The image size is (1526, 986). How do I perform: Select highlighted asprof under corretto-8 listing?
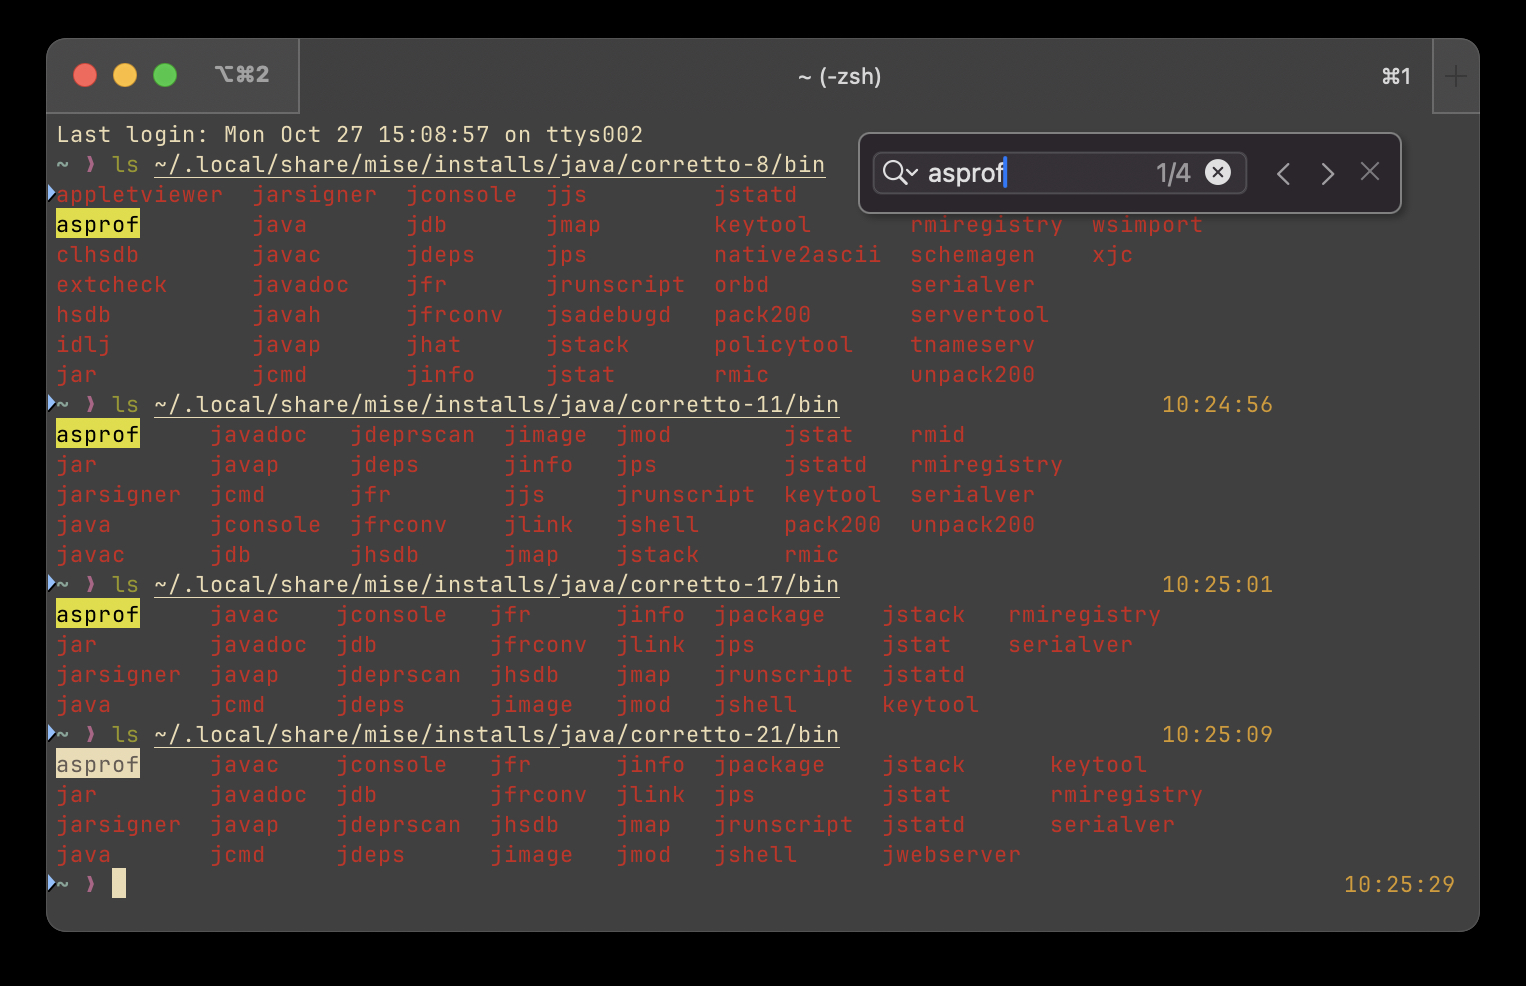tap(97, 225)
